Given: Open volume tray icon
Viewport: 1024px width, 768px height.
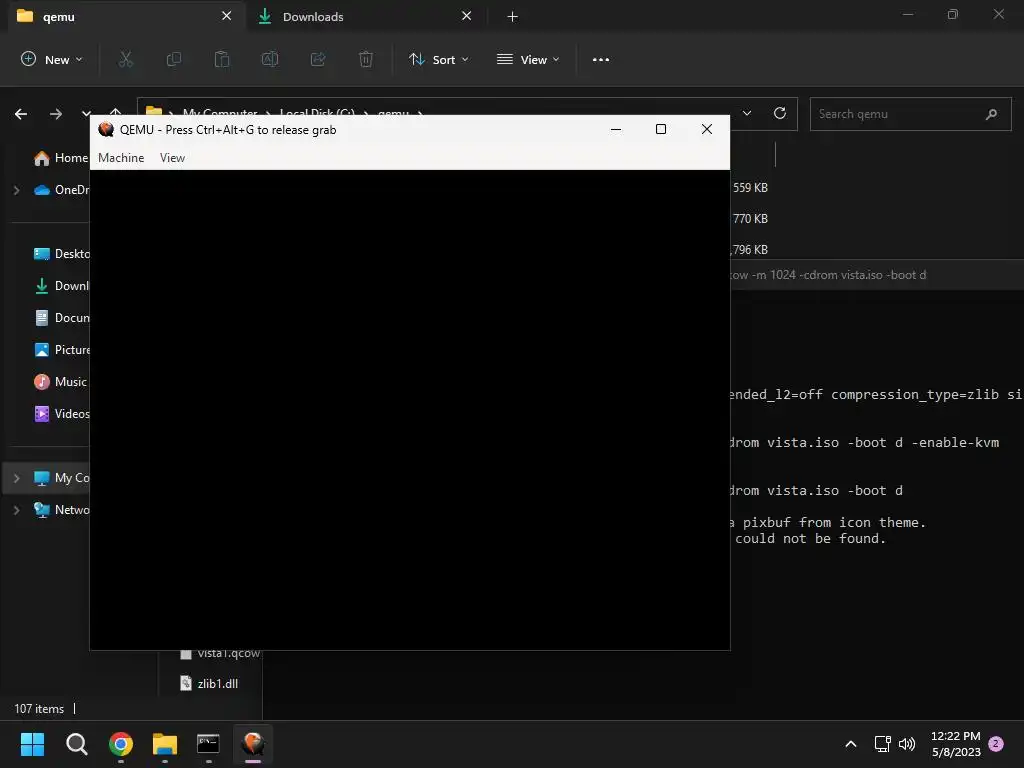Looking at the screenshot, I should click(x=906, y=744).
